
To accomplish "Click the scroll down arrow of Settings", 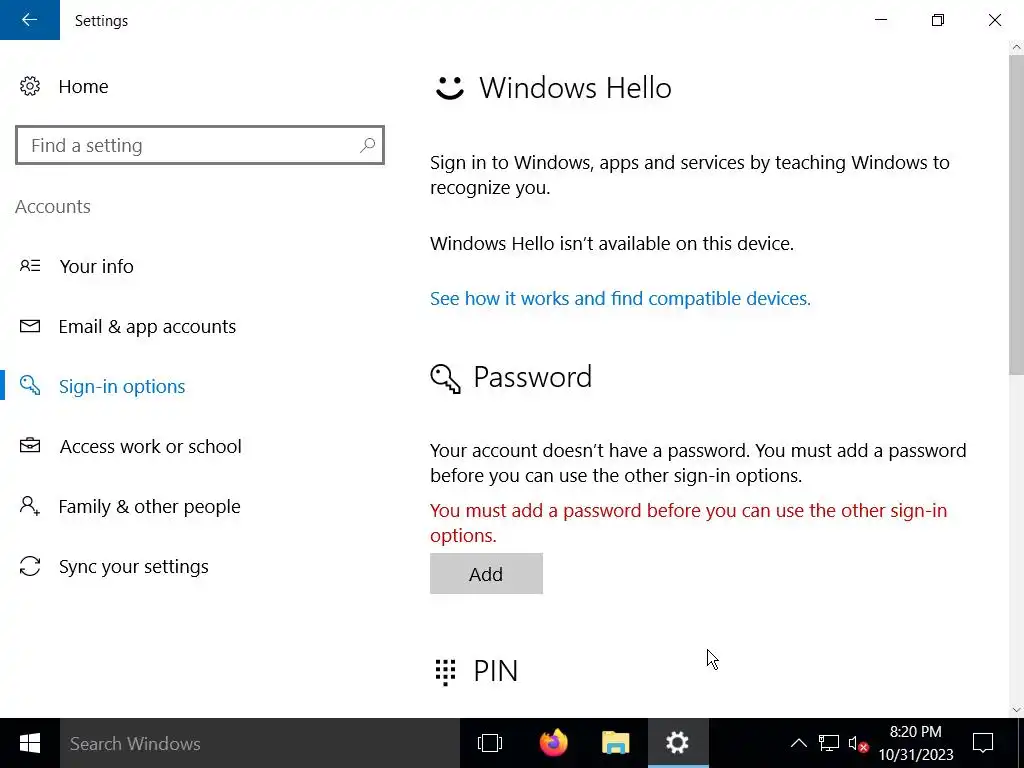I will tap(1016, 710).
